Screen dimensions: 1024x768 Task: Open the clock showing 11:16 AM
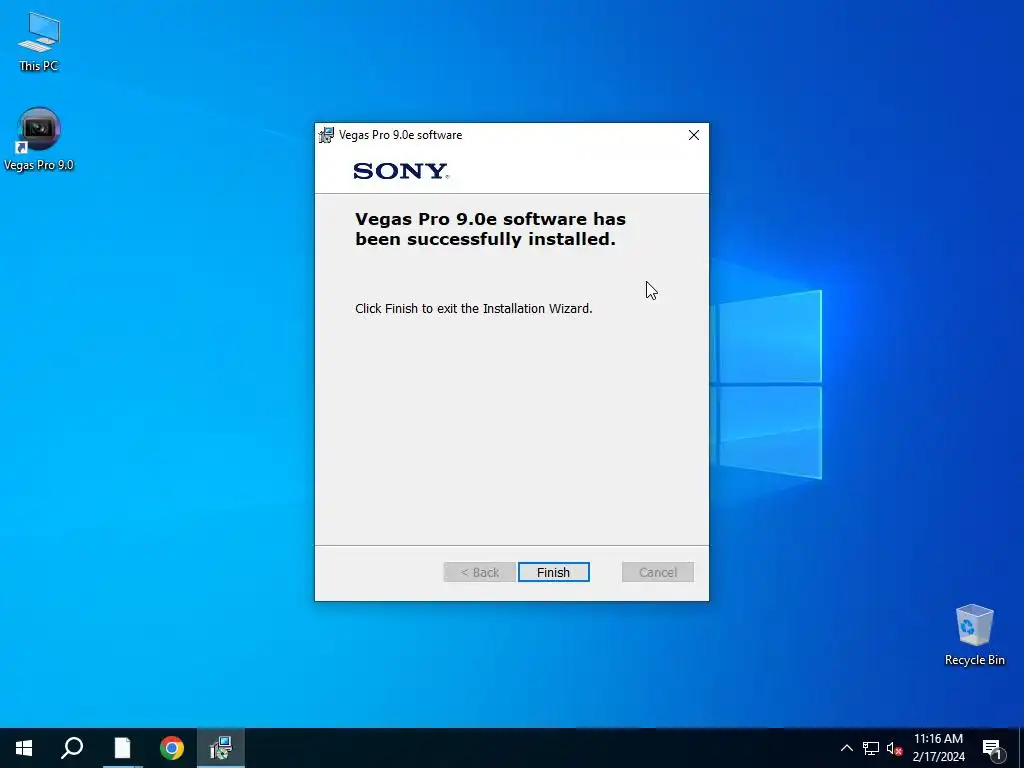click(x=938, y=748)
